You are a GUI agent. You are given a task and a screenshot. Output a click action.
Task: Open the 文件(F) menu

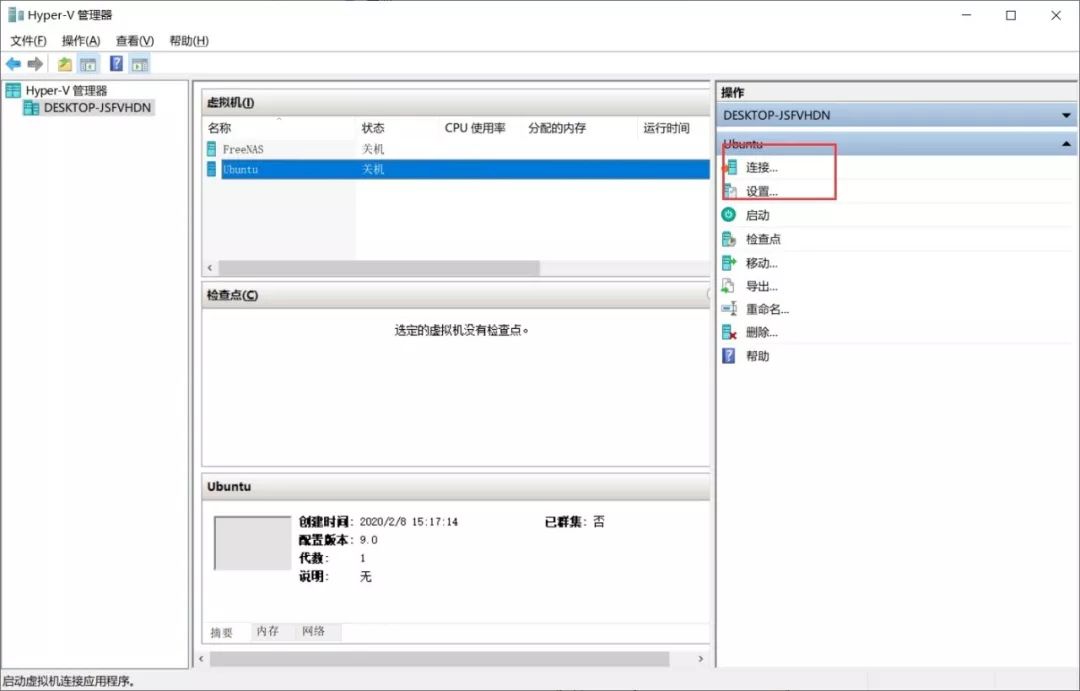coord(28,41)
